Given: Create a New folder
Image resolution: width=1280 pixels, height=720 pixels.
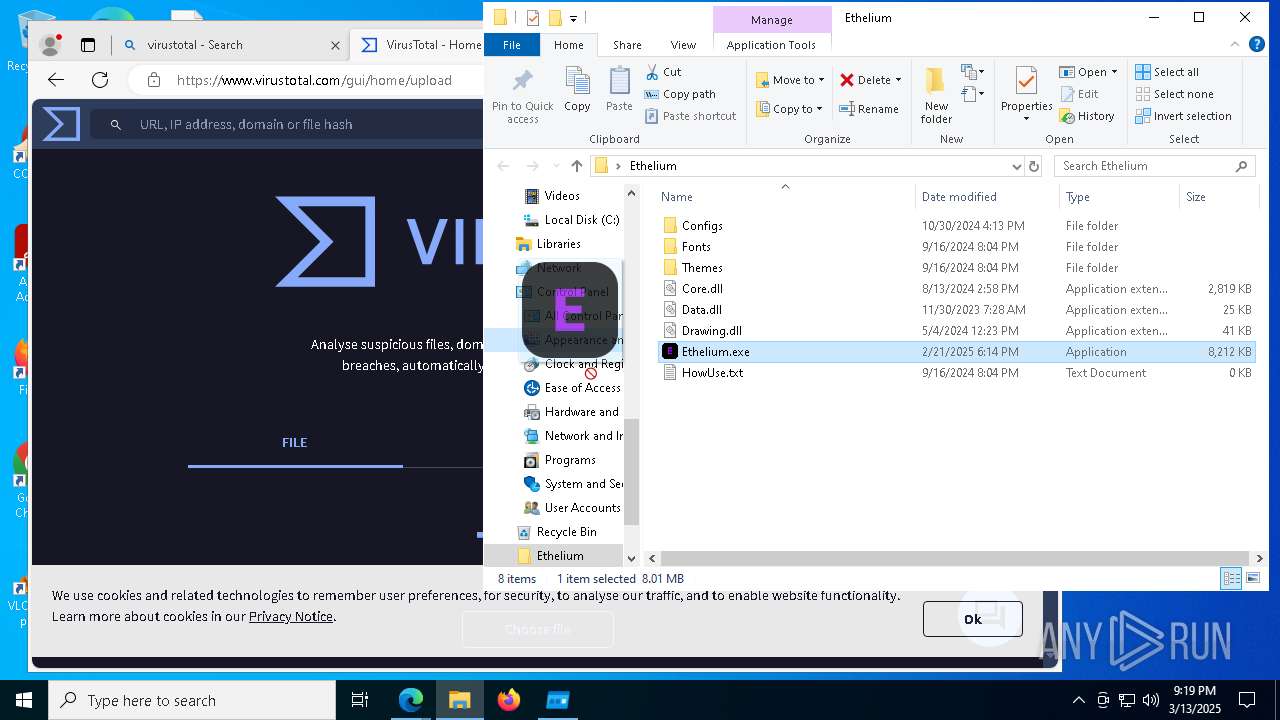Looking at the screenshot, I should [936, 96].
